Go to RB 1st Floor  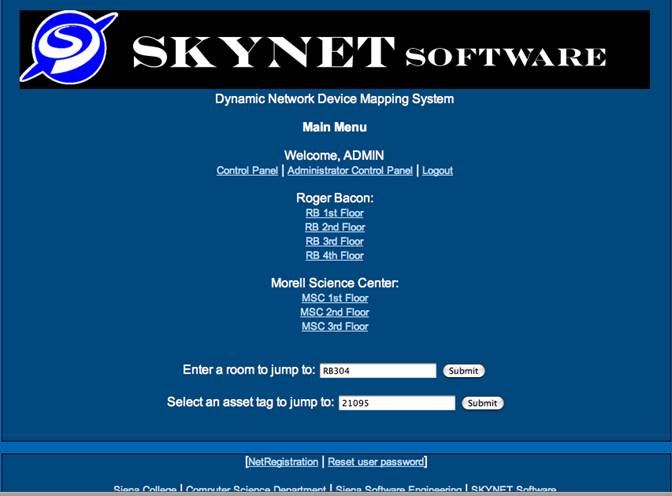[x=334, y=213]
